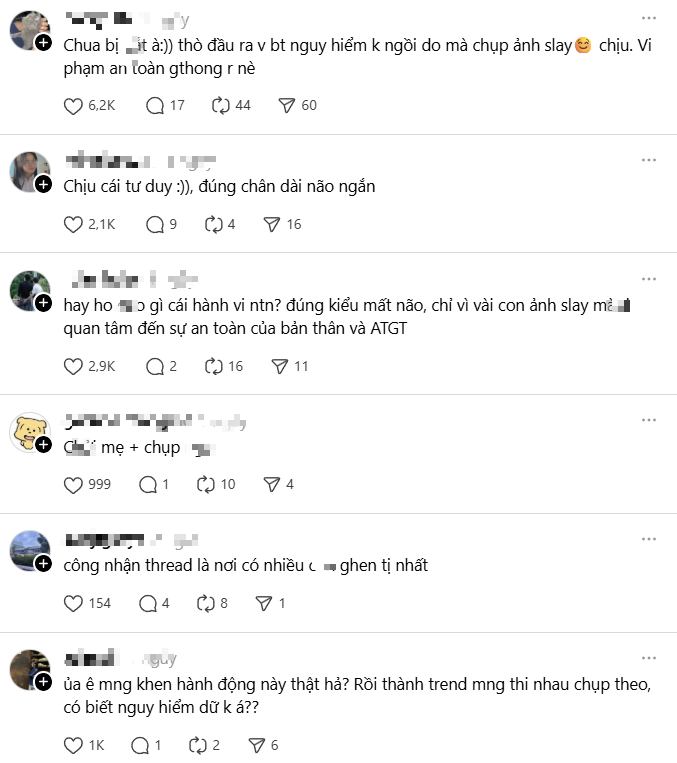
Task: Open more options for 'Chịu cái tư duy' comment
Action: tap(649, 160)
